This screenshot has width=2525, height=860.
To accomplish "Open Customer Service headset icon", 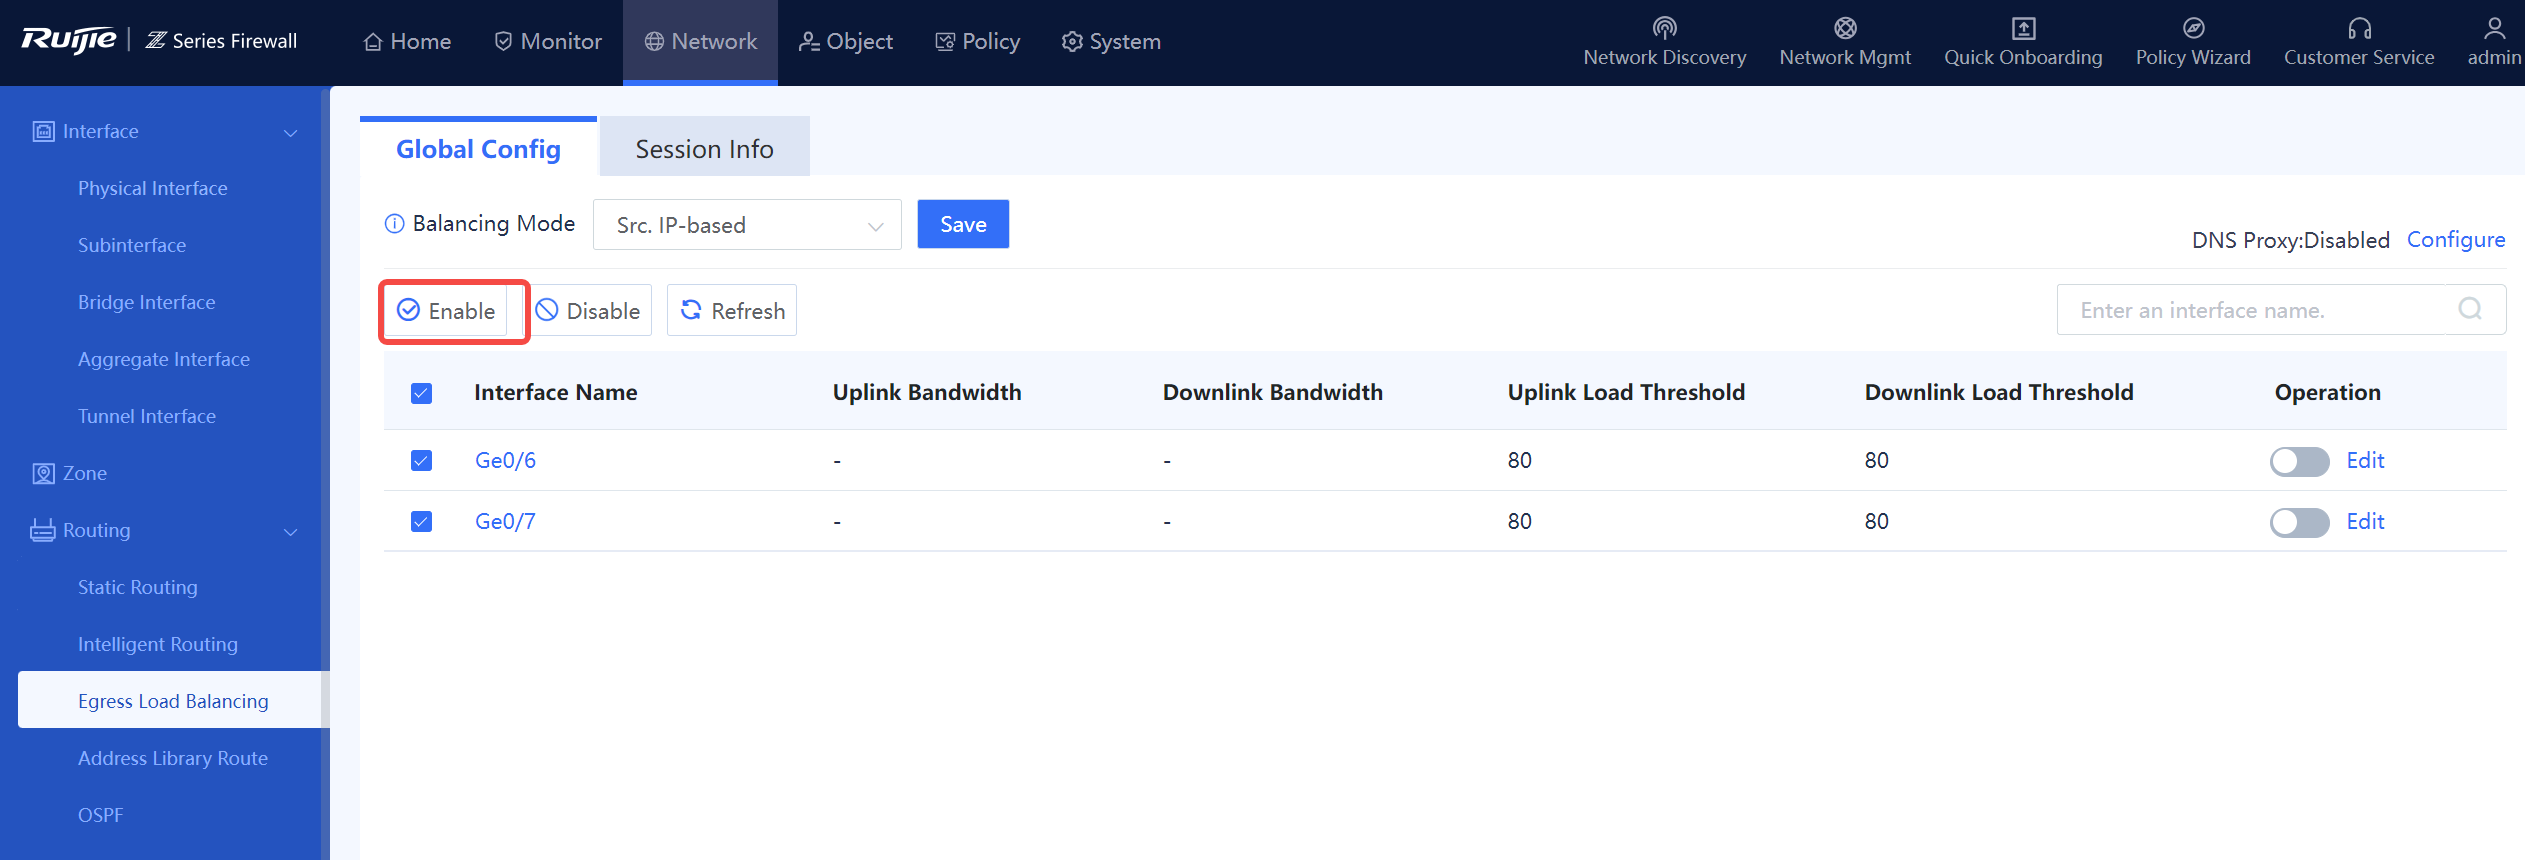I will point(2359,28).
